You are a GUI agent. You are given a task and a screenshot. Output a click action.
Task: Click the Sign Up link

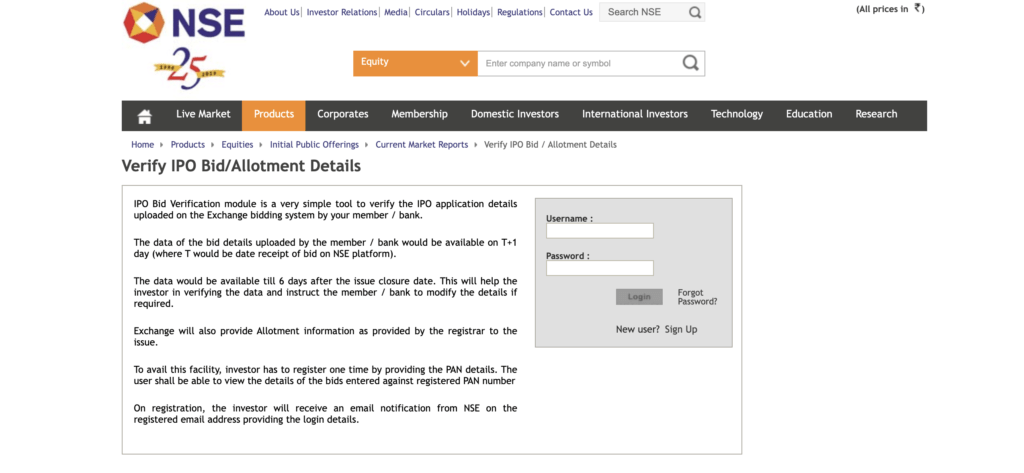point(681,329)
